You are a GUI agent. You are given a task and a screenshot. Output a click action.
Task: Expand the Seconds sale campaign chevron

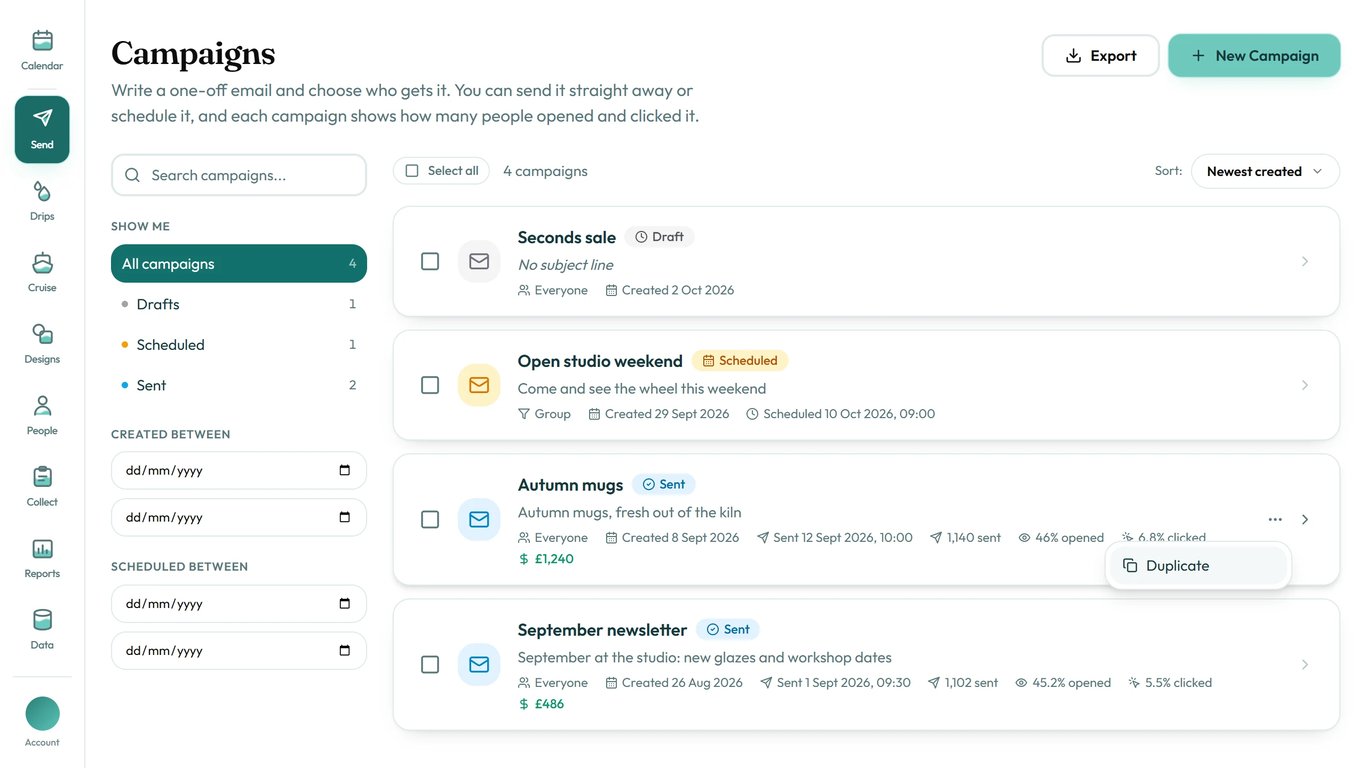pos(1305,261)
